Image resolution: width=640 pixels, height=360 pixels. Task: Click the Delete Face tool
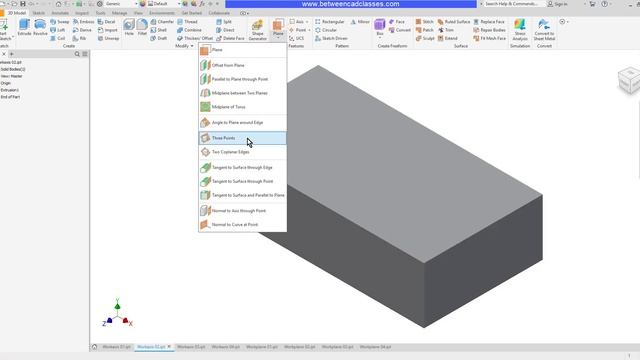click(230, 38)
